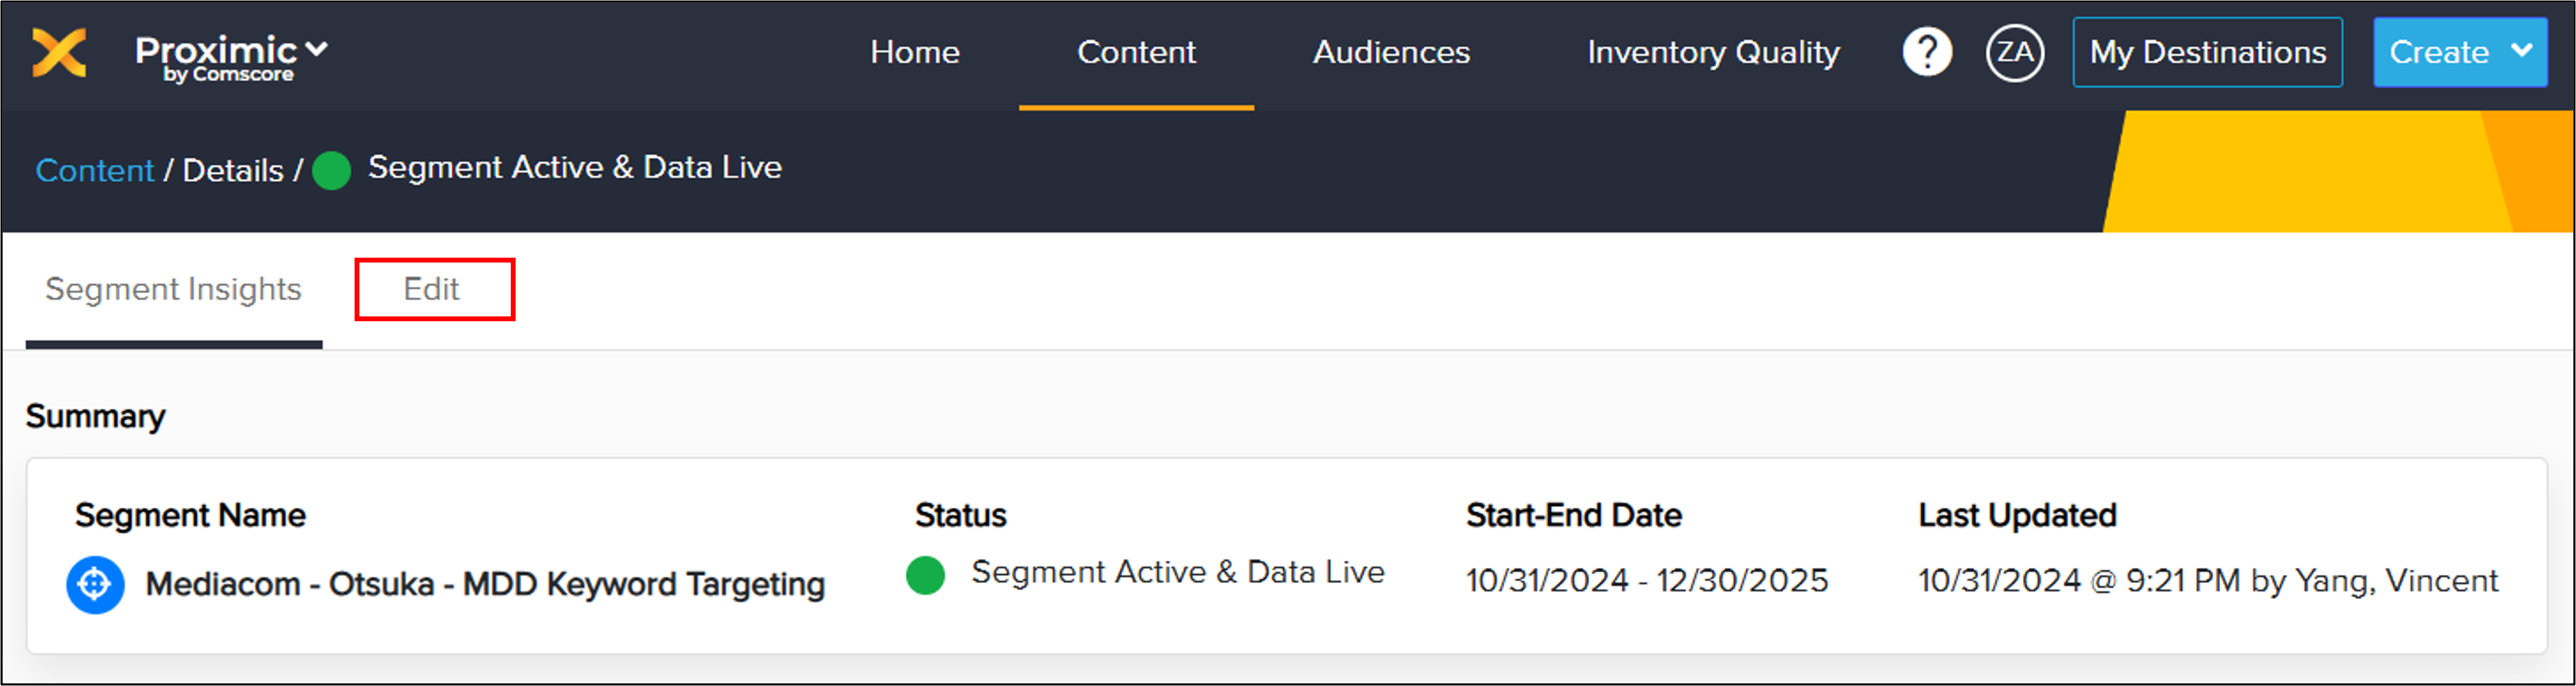Click the My Destinations button

point(2207,52)
